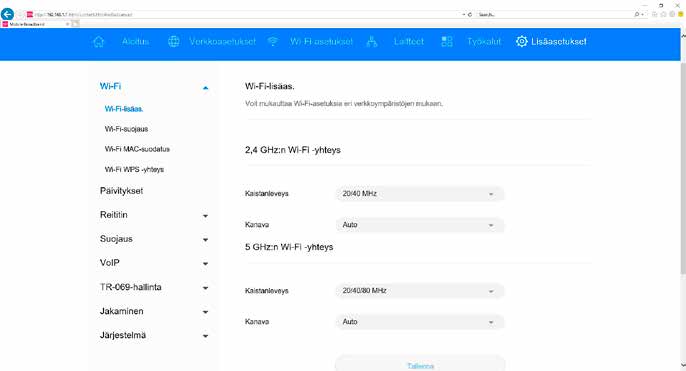The height and width of the screenshot is (371, 686).
Task: Select Wi-Fi-suojaus in the sidebar
Action: [x=126, y=129]
